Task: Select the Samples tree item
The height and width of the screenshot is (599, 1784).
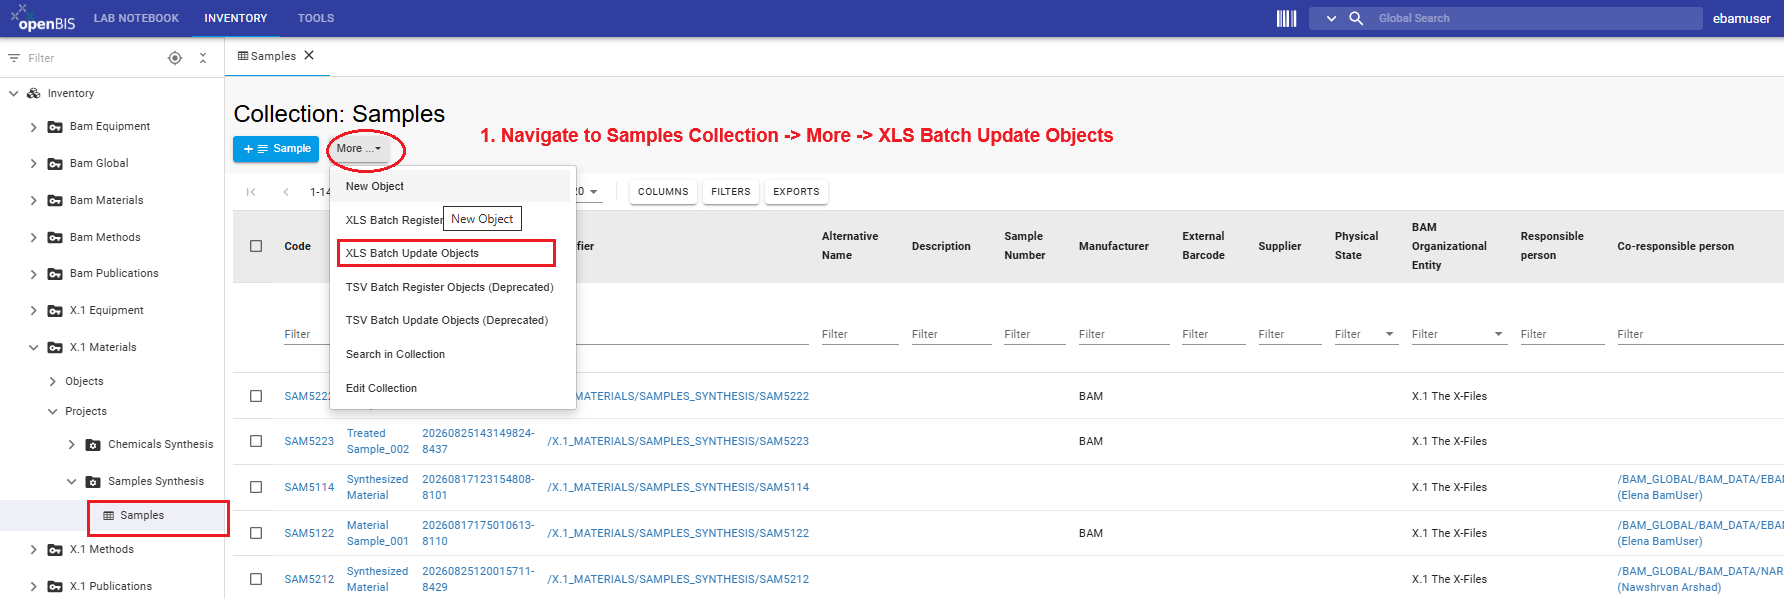Action: pyautogui.click(x=142, y=516)
